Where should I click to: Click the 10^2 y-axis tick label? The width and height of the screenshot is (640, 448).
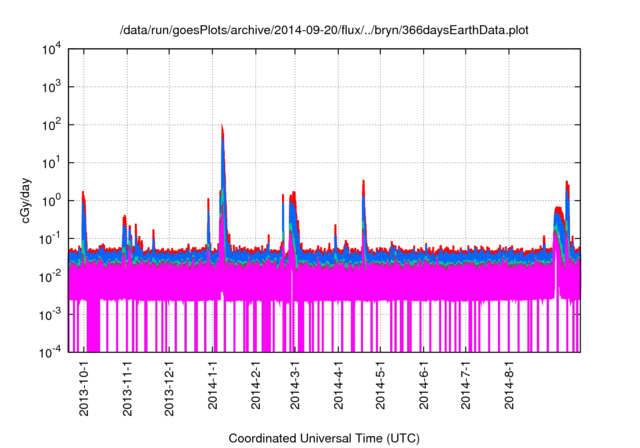tap(51, 126)
